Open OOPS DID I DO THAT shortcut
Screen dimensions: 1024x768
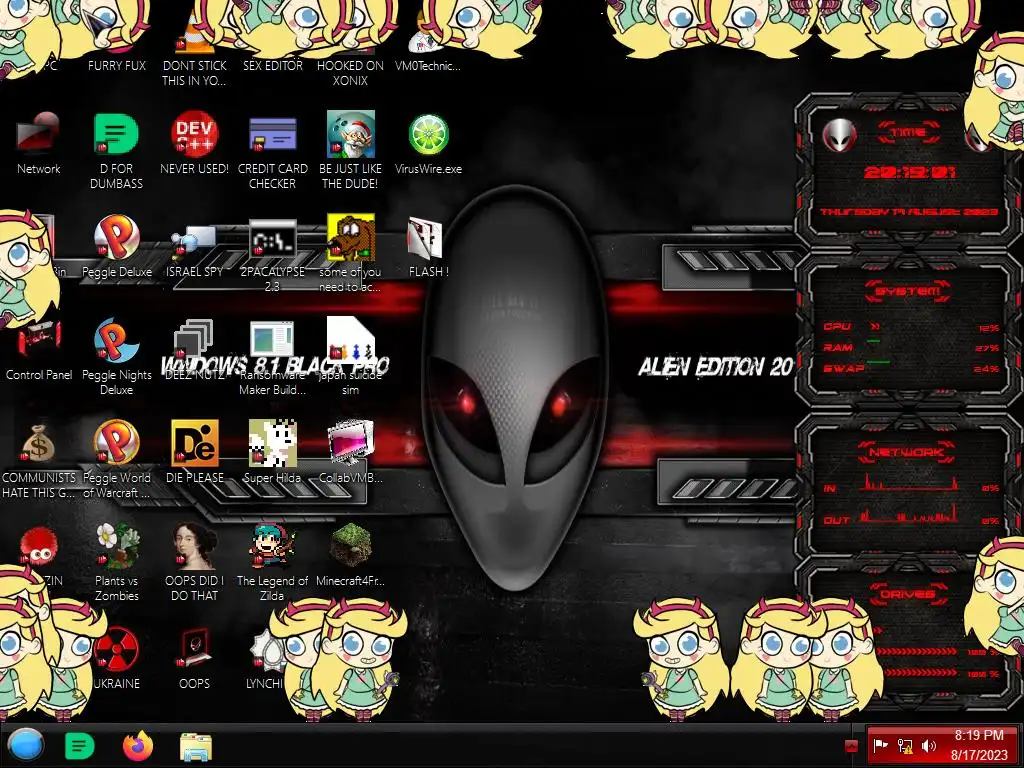tap(195, 563)
